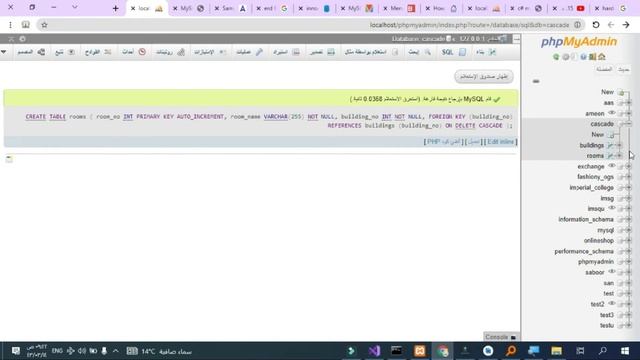This screenshot has height=360, width=640.
Task: Open the Query by example tab
Action: (371, 52)
